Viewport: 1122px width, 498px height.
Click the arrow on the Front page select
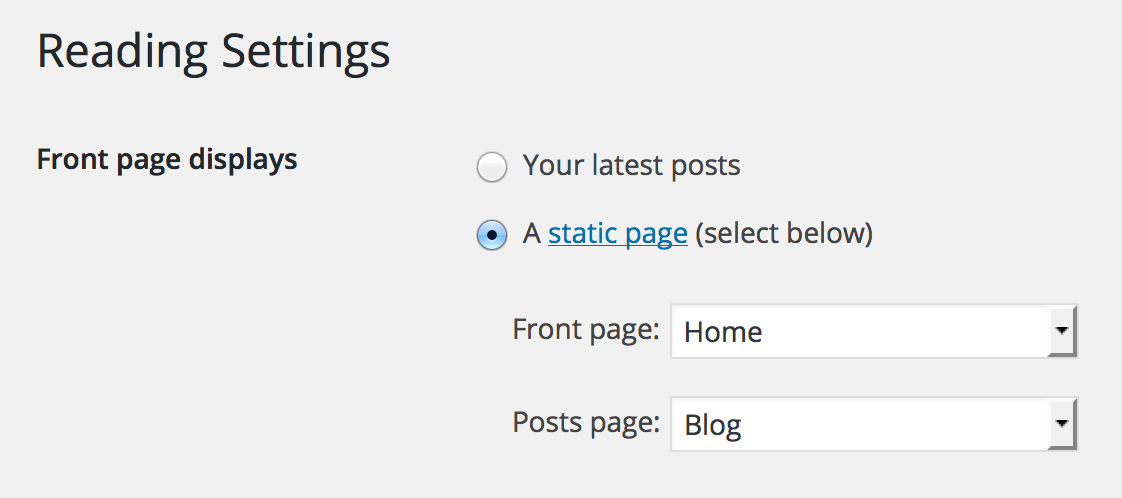tap(1061, 331)
